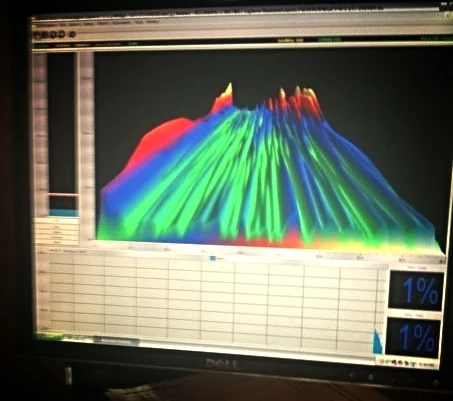Click the blue spike in the lower grid chart
Screen dimensions: 453x401
pos(377,341)
